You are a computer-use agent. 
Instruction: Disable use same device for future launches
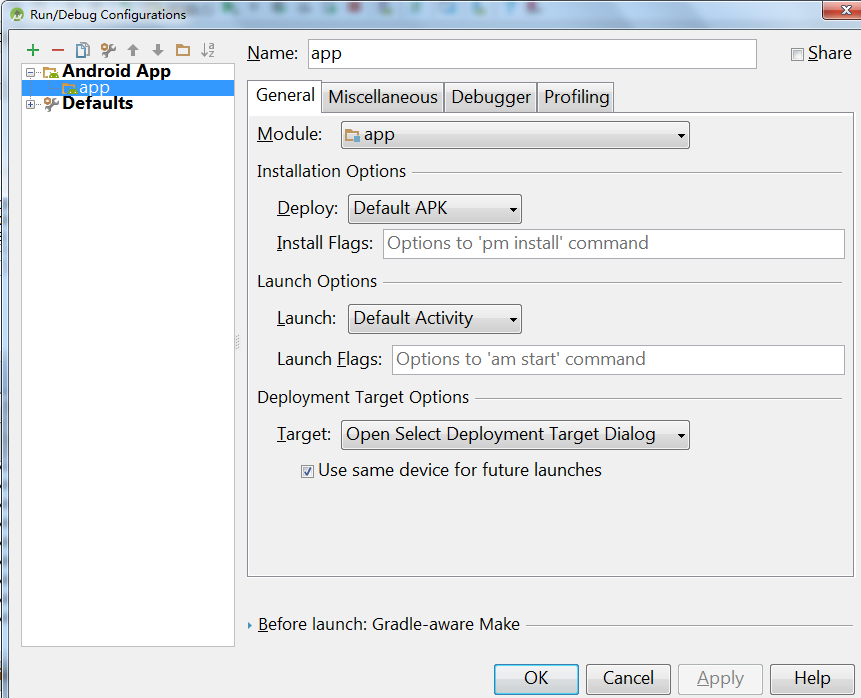pyautogui.click(x=307, y=470)
